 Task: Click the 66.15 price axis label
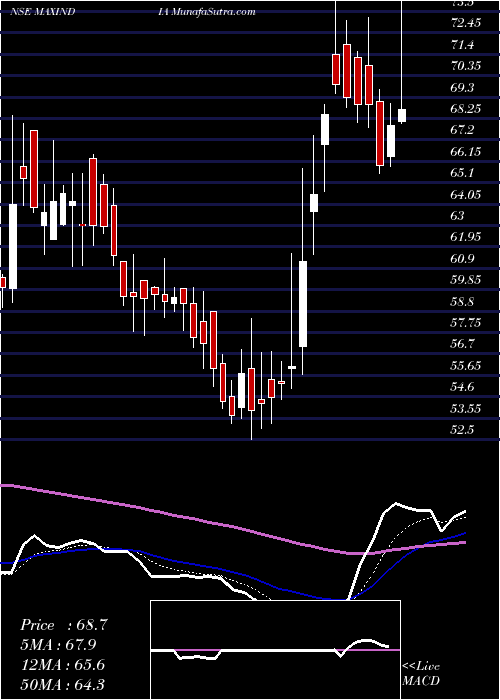[x=466, y=151]
